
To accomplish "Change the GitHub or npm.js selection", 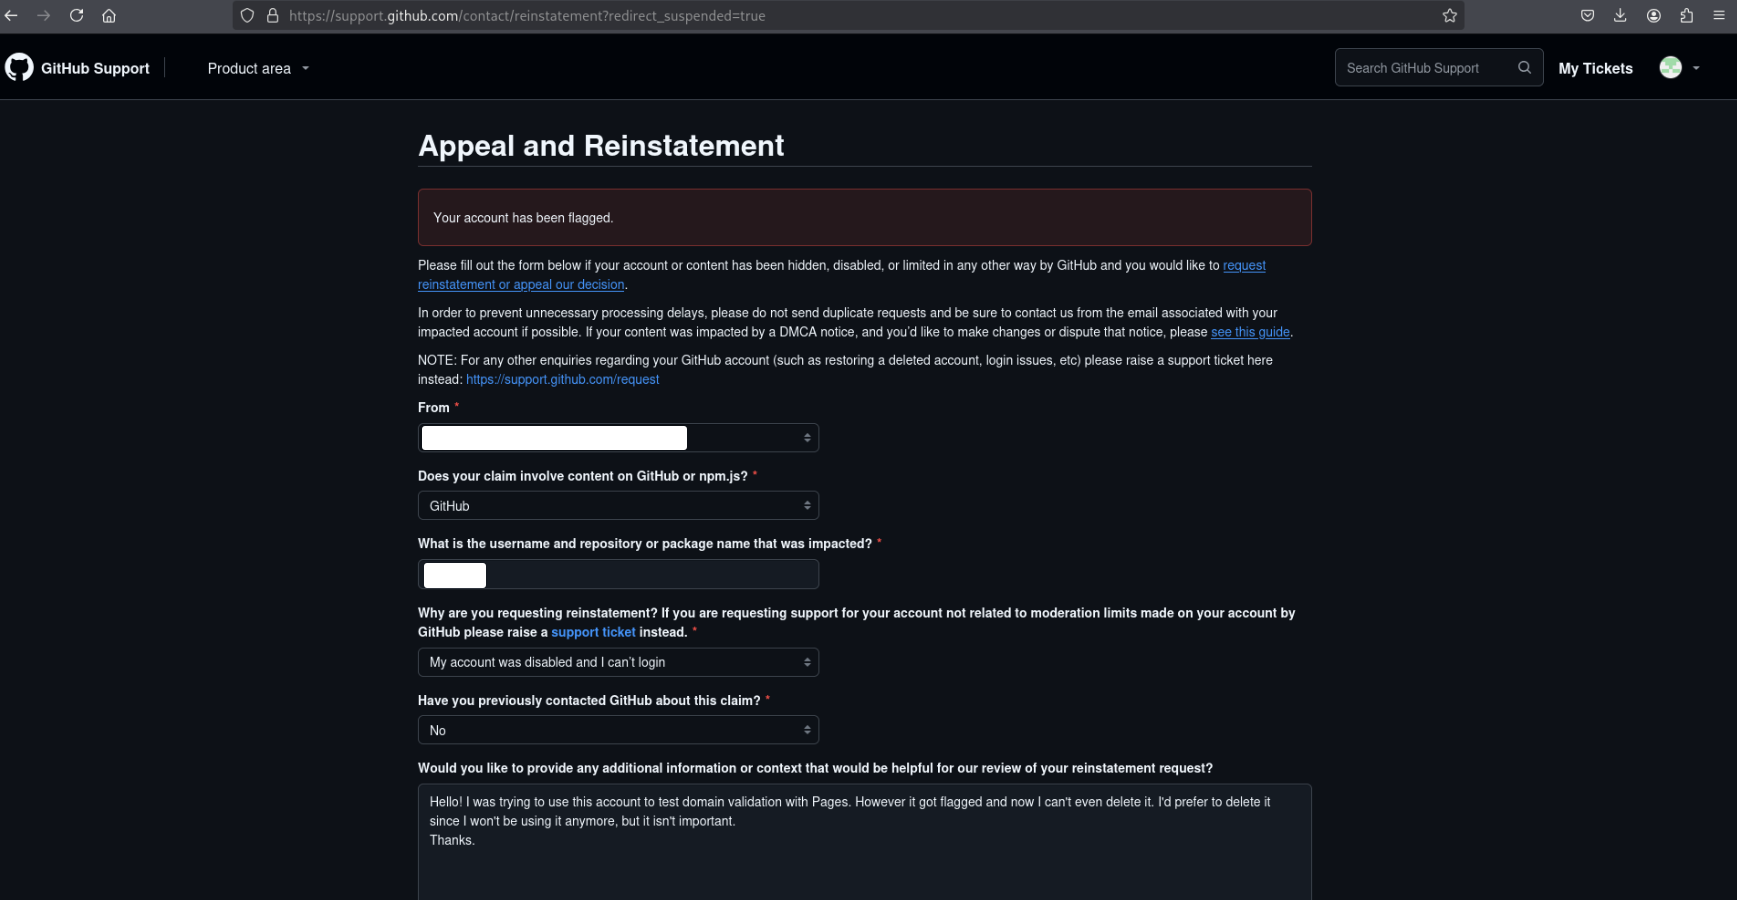I will (x=618, y=506).
